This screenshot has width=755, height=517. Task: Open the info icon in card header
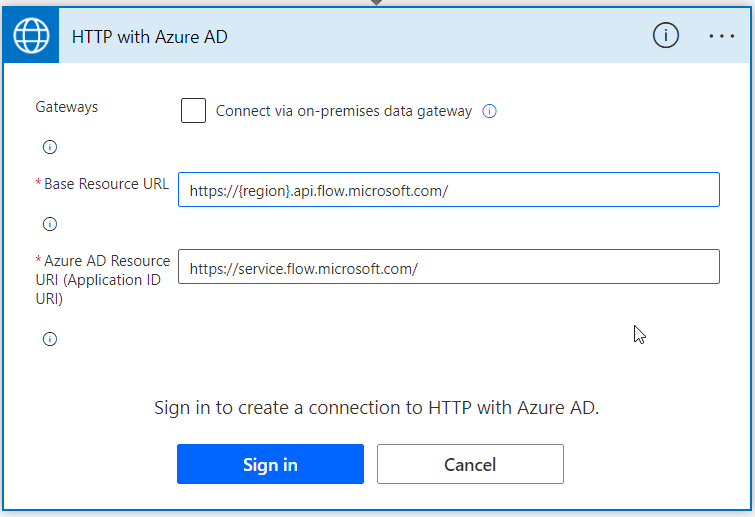click(x=665, y=36)
